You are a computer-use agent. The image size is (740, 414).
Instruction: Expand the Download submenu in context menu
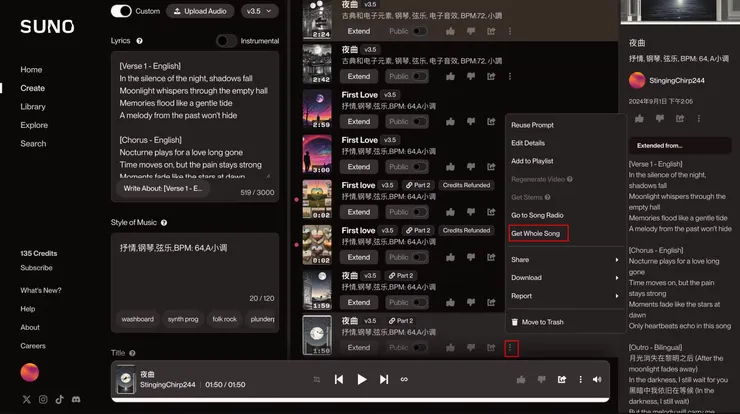[x=565, y=278]
